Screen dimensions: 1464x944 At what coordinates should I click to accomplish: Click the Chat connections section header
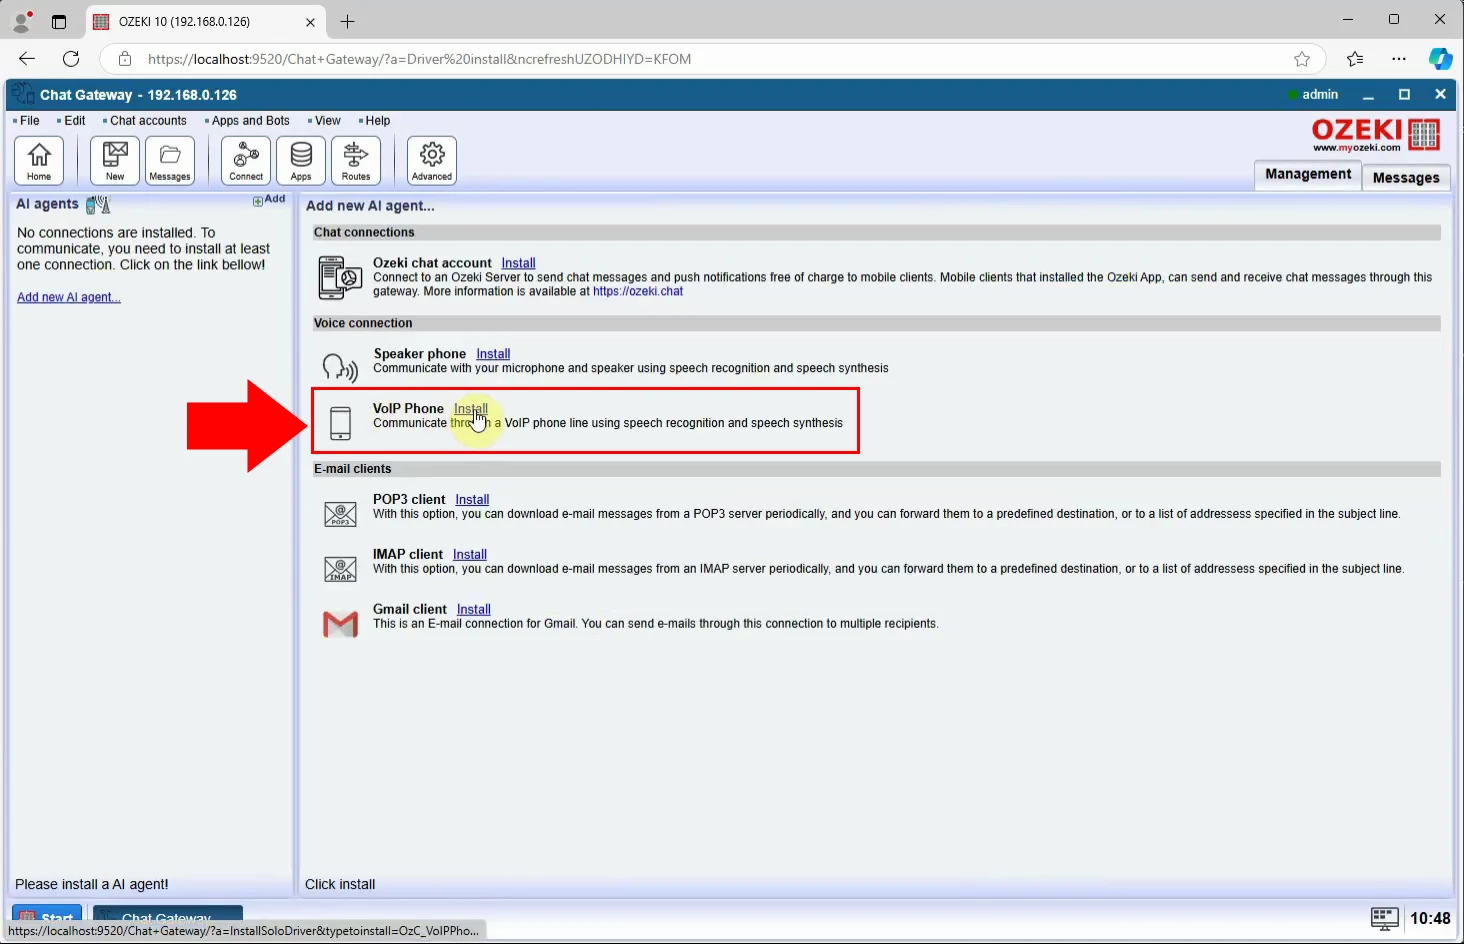[x=877, y=232]
